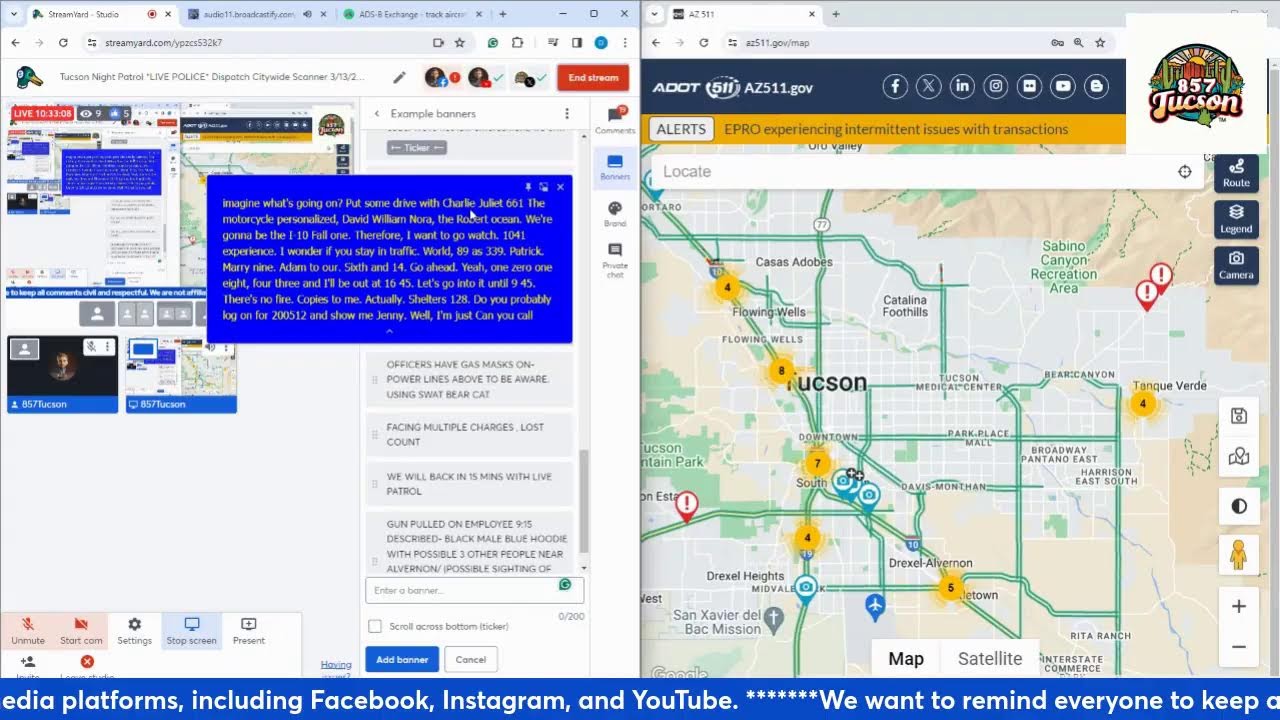
Task: Open the Present option
Action: click(x=249, y=631)
